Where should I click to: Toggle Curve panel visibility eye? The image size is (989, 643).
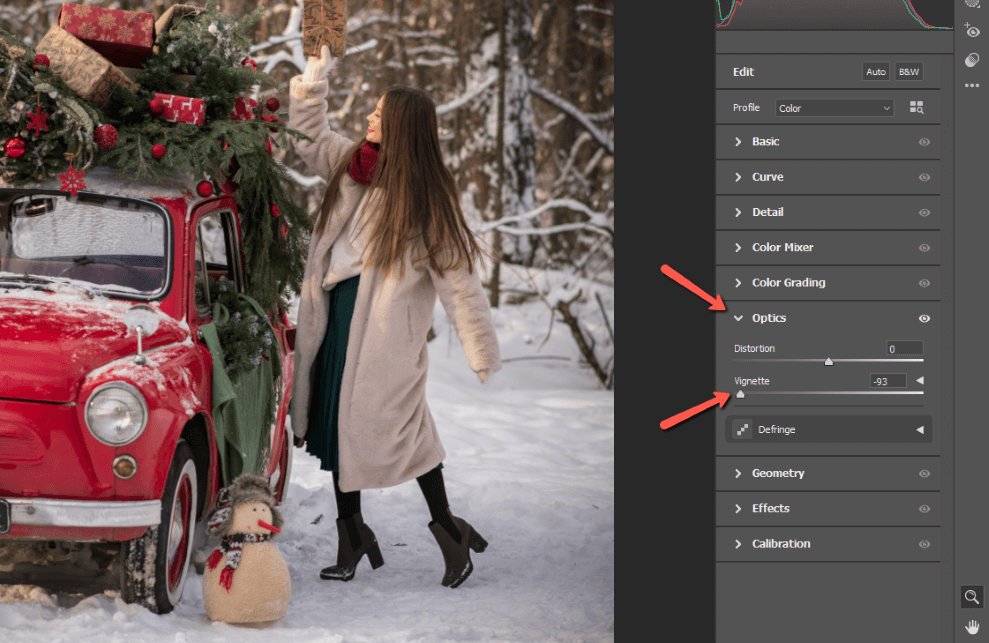[924, 177]
